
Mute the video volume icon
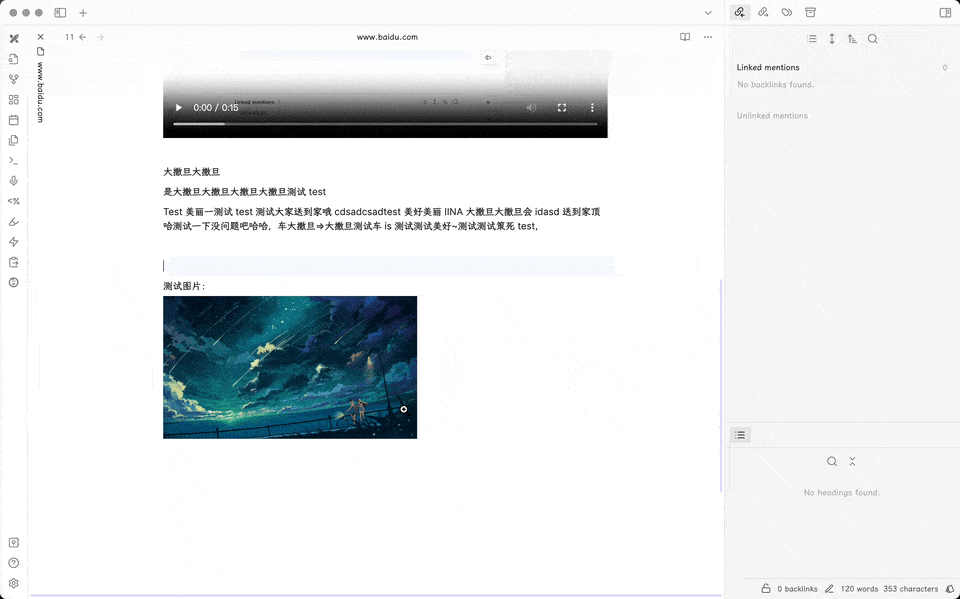pos(531,108)
